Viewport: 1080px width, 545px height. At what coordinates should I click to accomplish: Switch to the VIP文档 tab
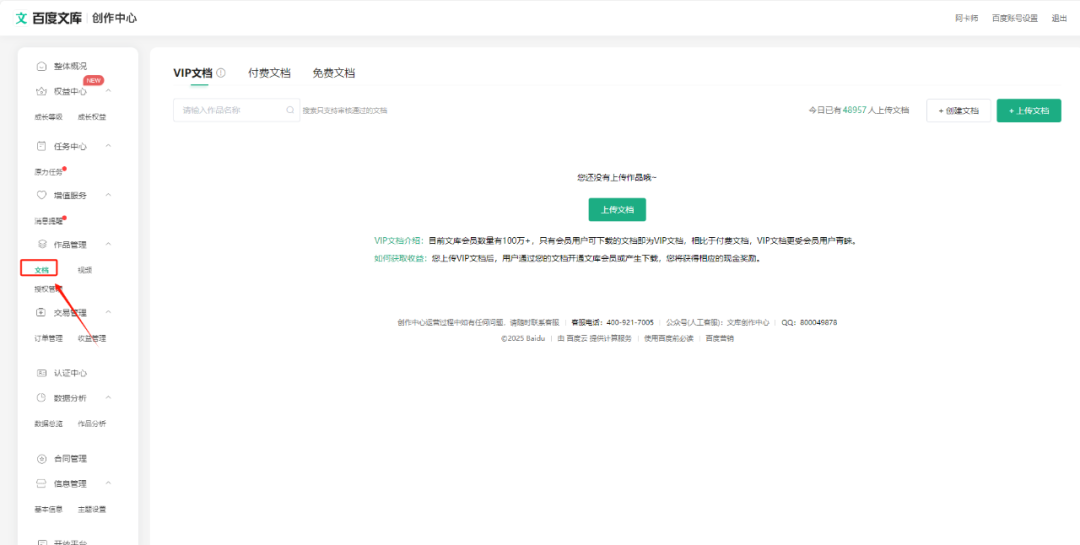pos(193,72)
